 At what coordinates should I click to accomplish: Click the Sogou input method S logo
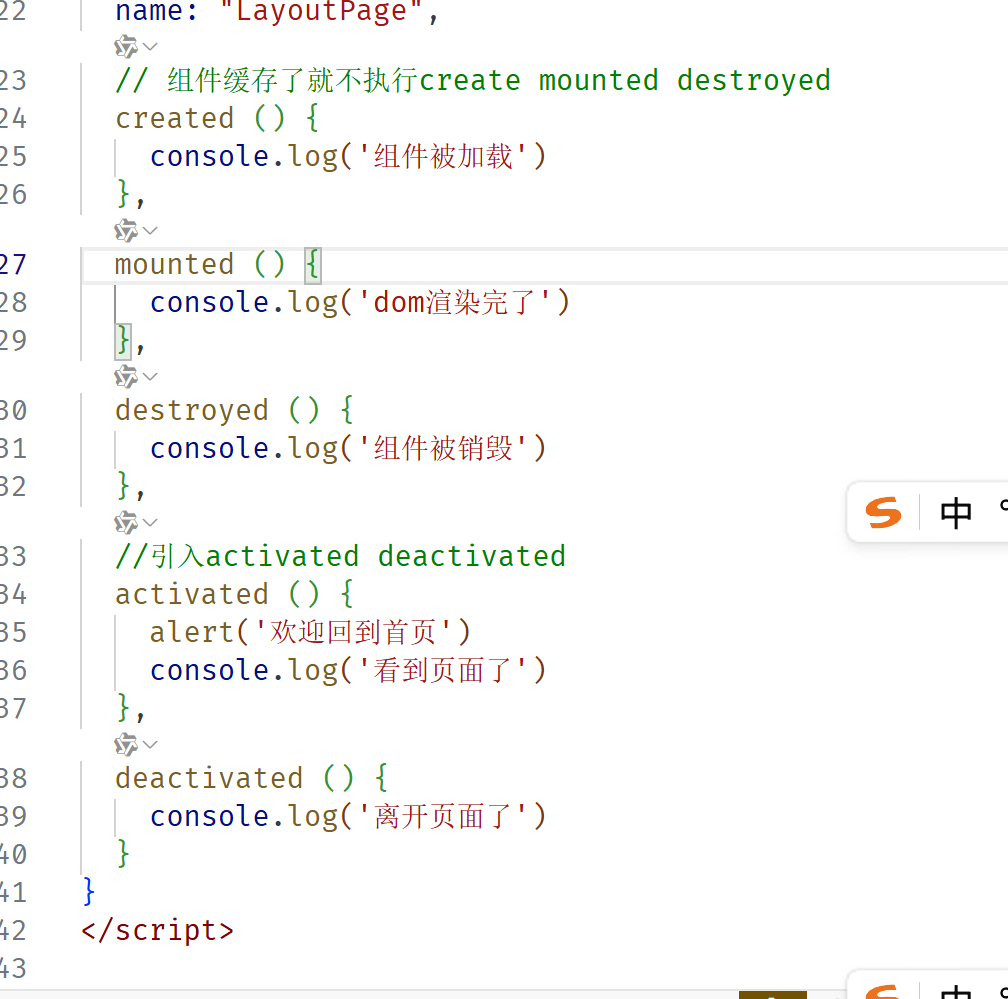coord(883,513)
